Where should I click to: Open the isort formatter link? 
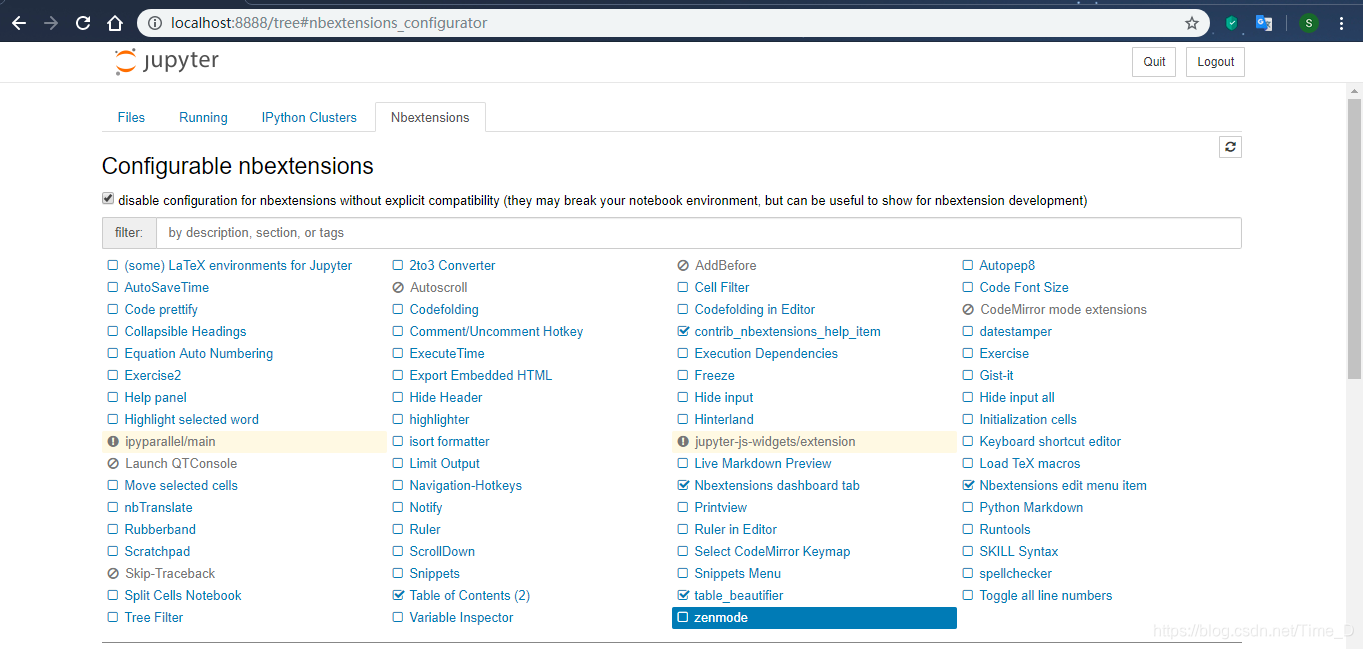(449, 441)
